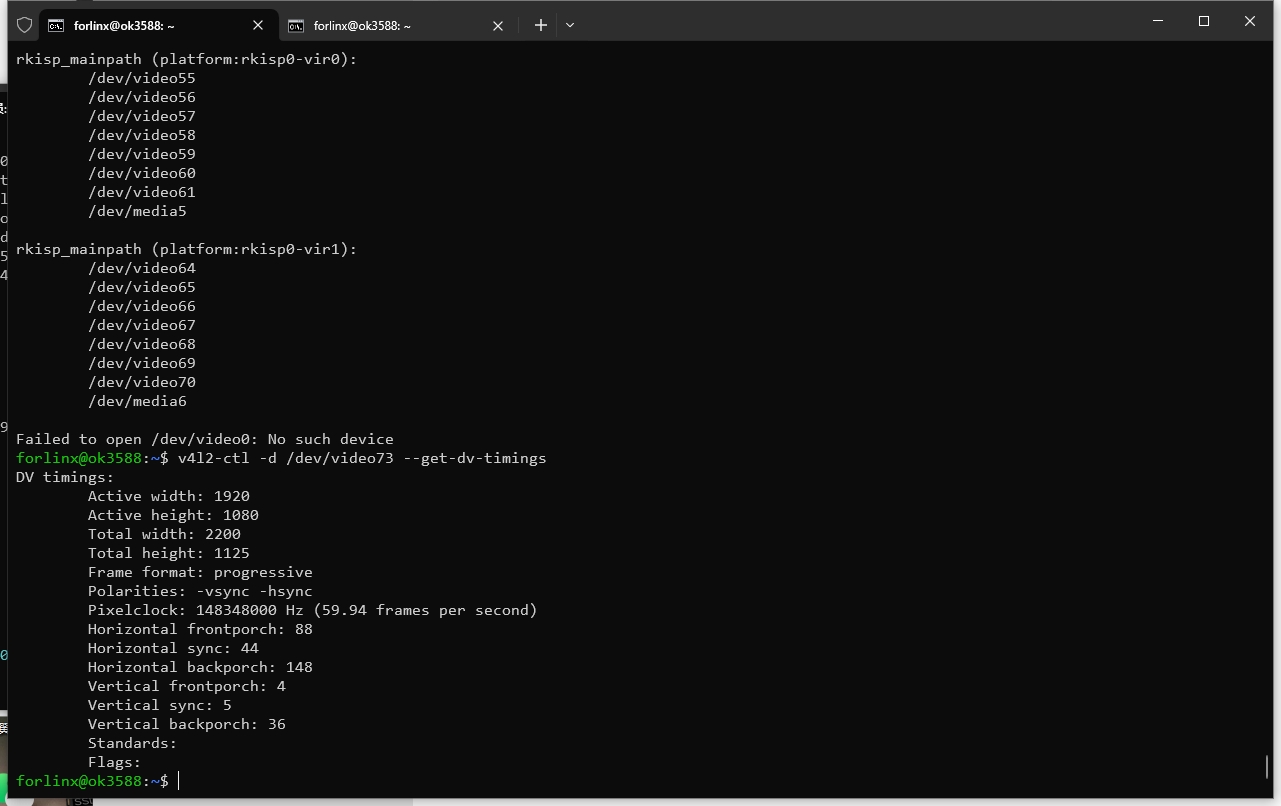Click the administrator shield icon in title bar

click(x=25, y=25)
